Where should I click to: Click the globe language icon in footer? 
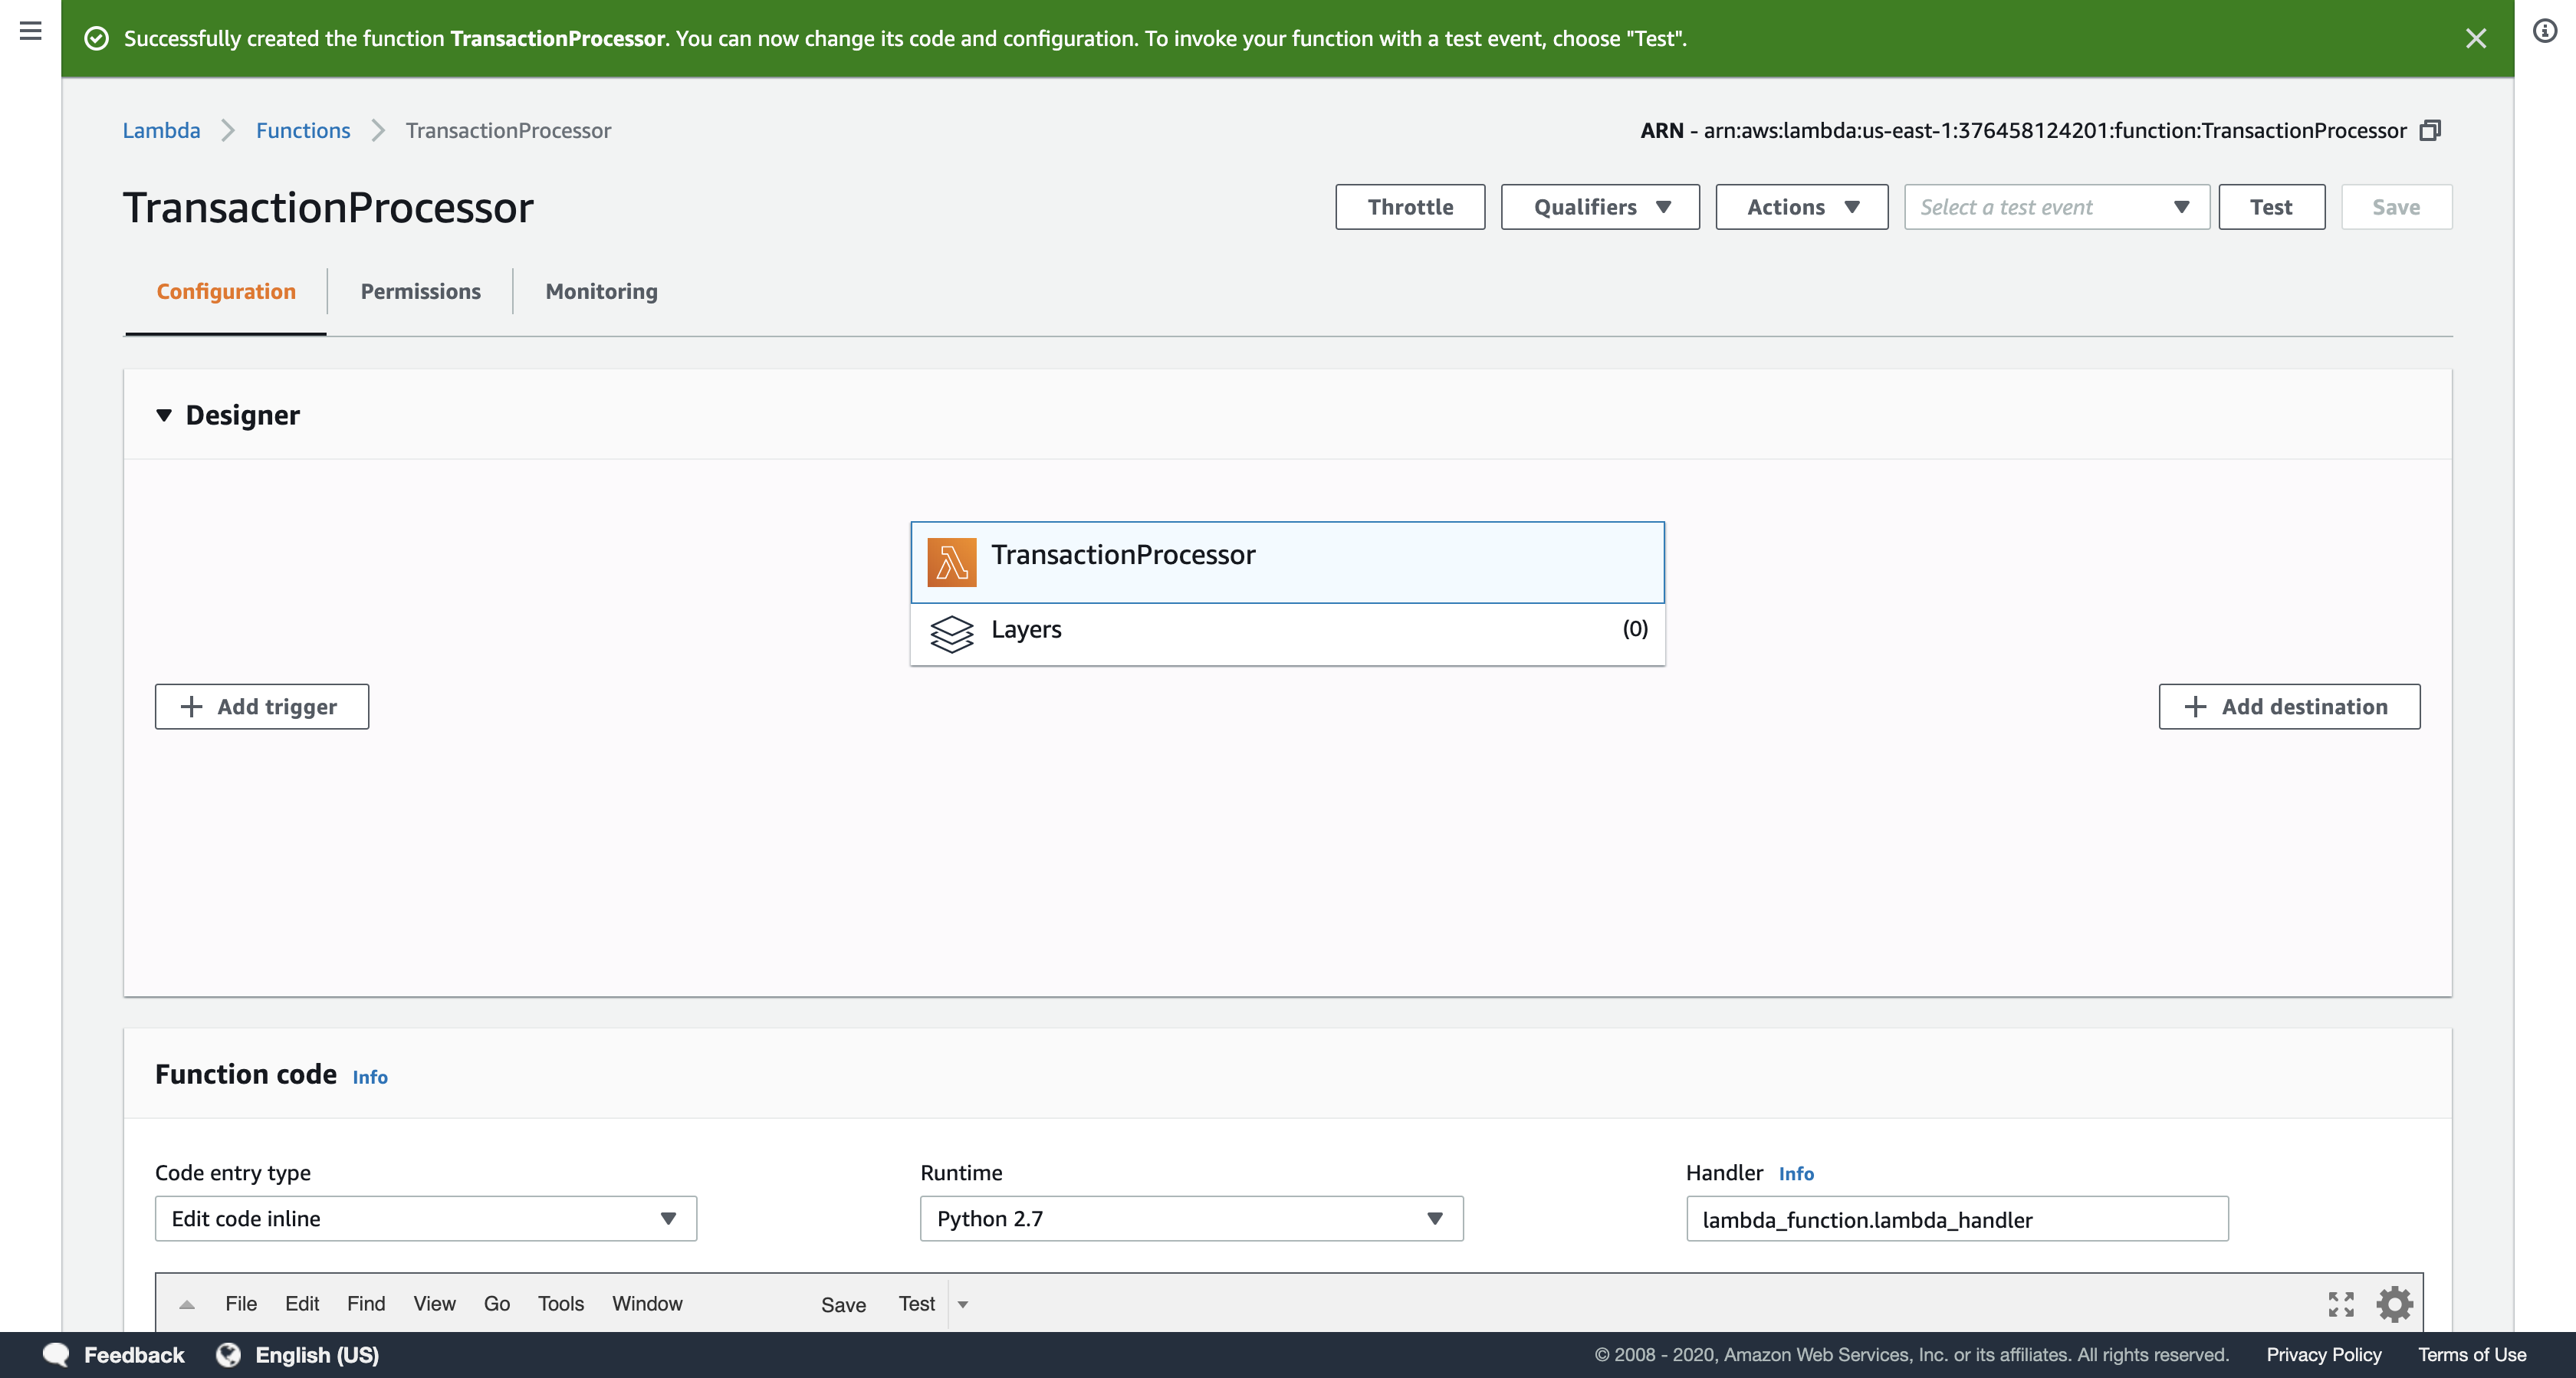[x=229, y=1355]
